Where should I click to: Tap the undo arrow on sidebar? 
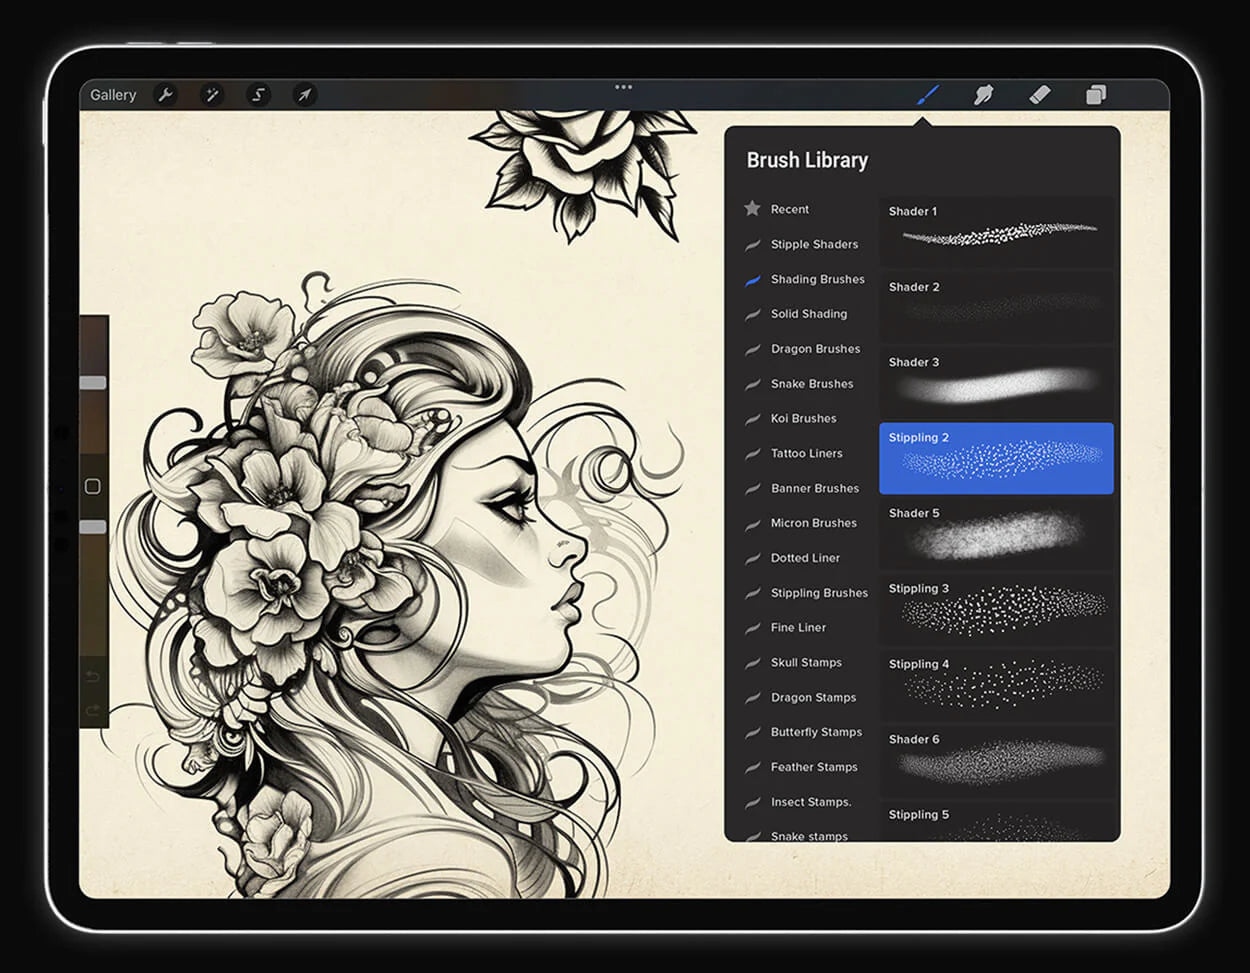coord(93,677)
